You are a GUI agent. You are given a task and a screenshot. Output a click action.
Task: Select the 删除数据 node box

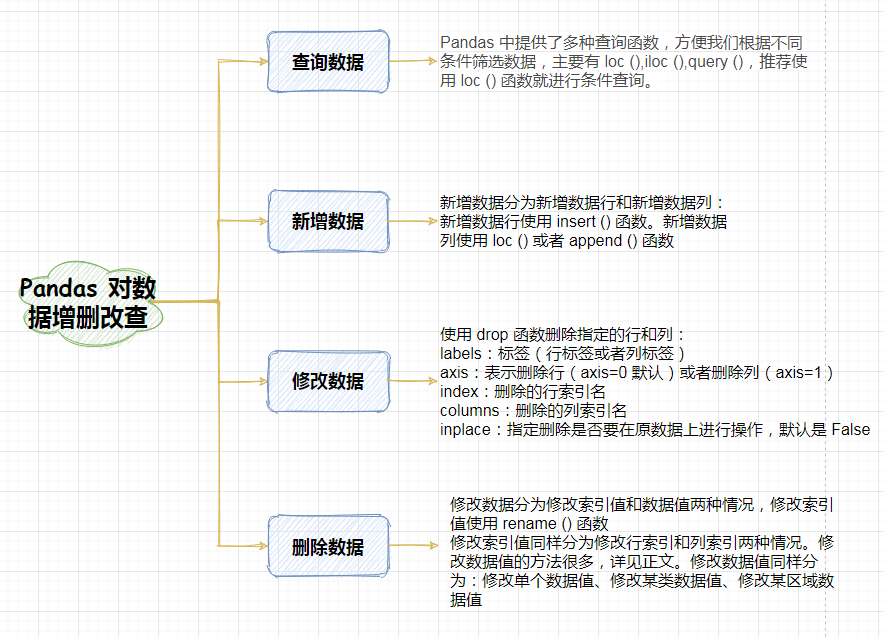tap(328, 546)
